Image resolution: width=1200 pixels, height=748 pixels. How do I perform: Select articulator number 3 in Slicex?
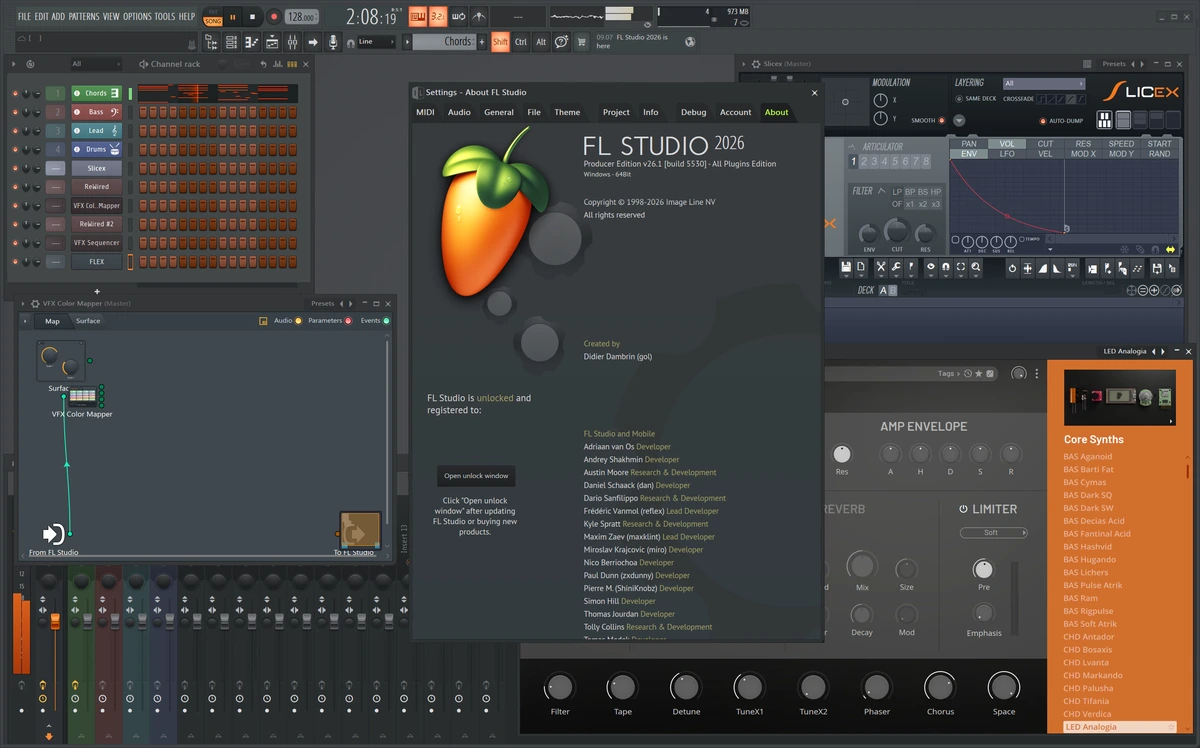coord(874,161)
